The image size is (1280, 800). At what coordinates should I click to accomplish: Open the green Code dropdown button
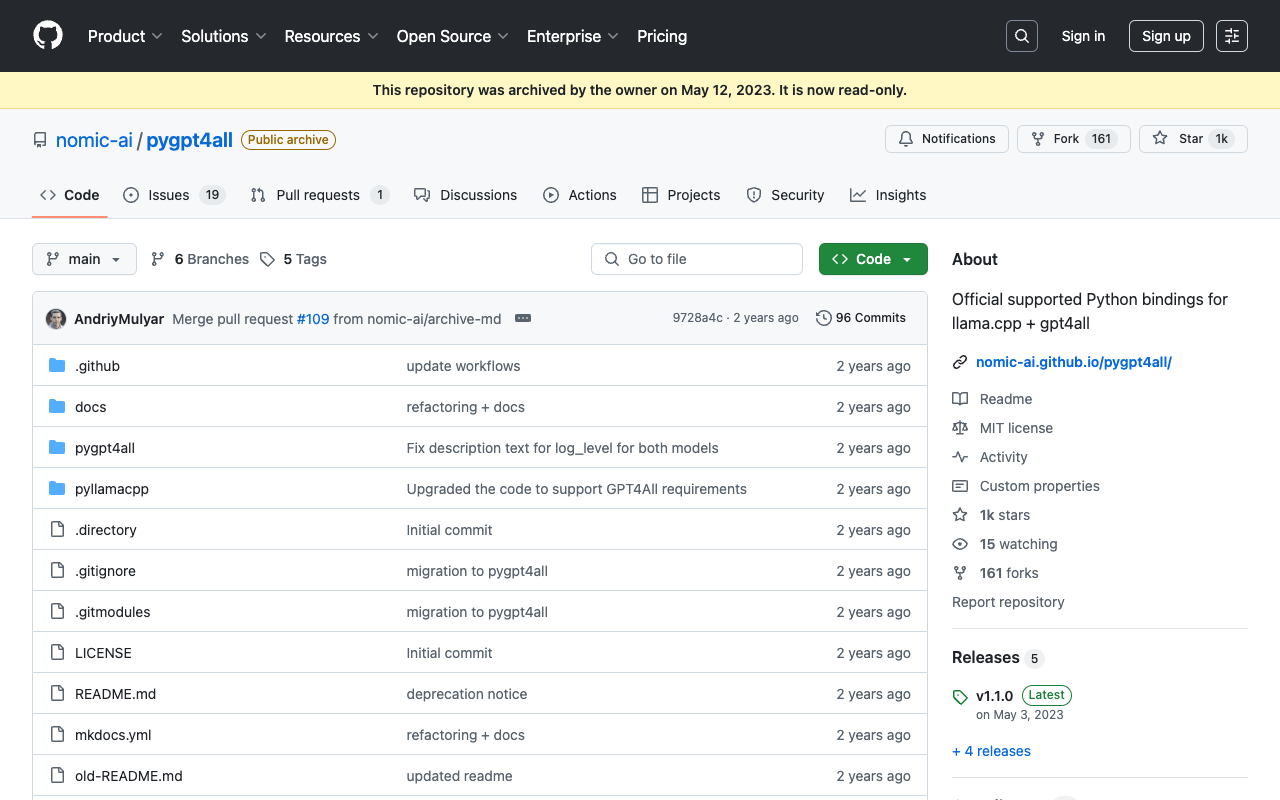tap(873, 259)
